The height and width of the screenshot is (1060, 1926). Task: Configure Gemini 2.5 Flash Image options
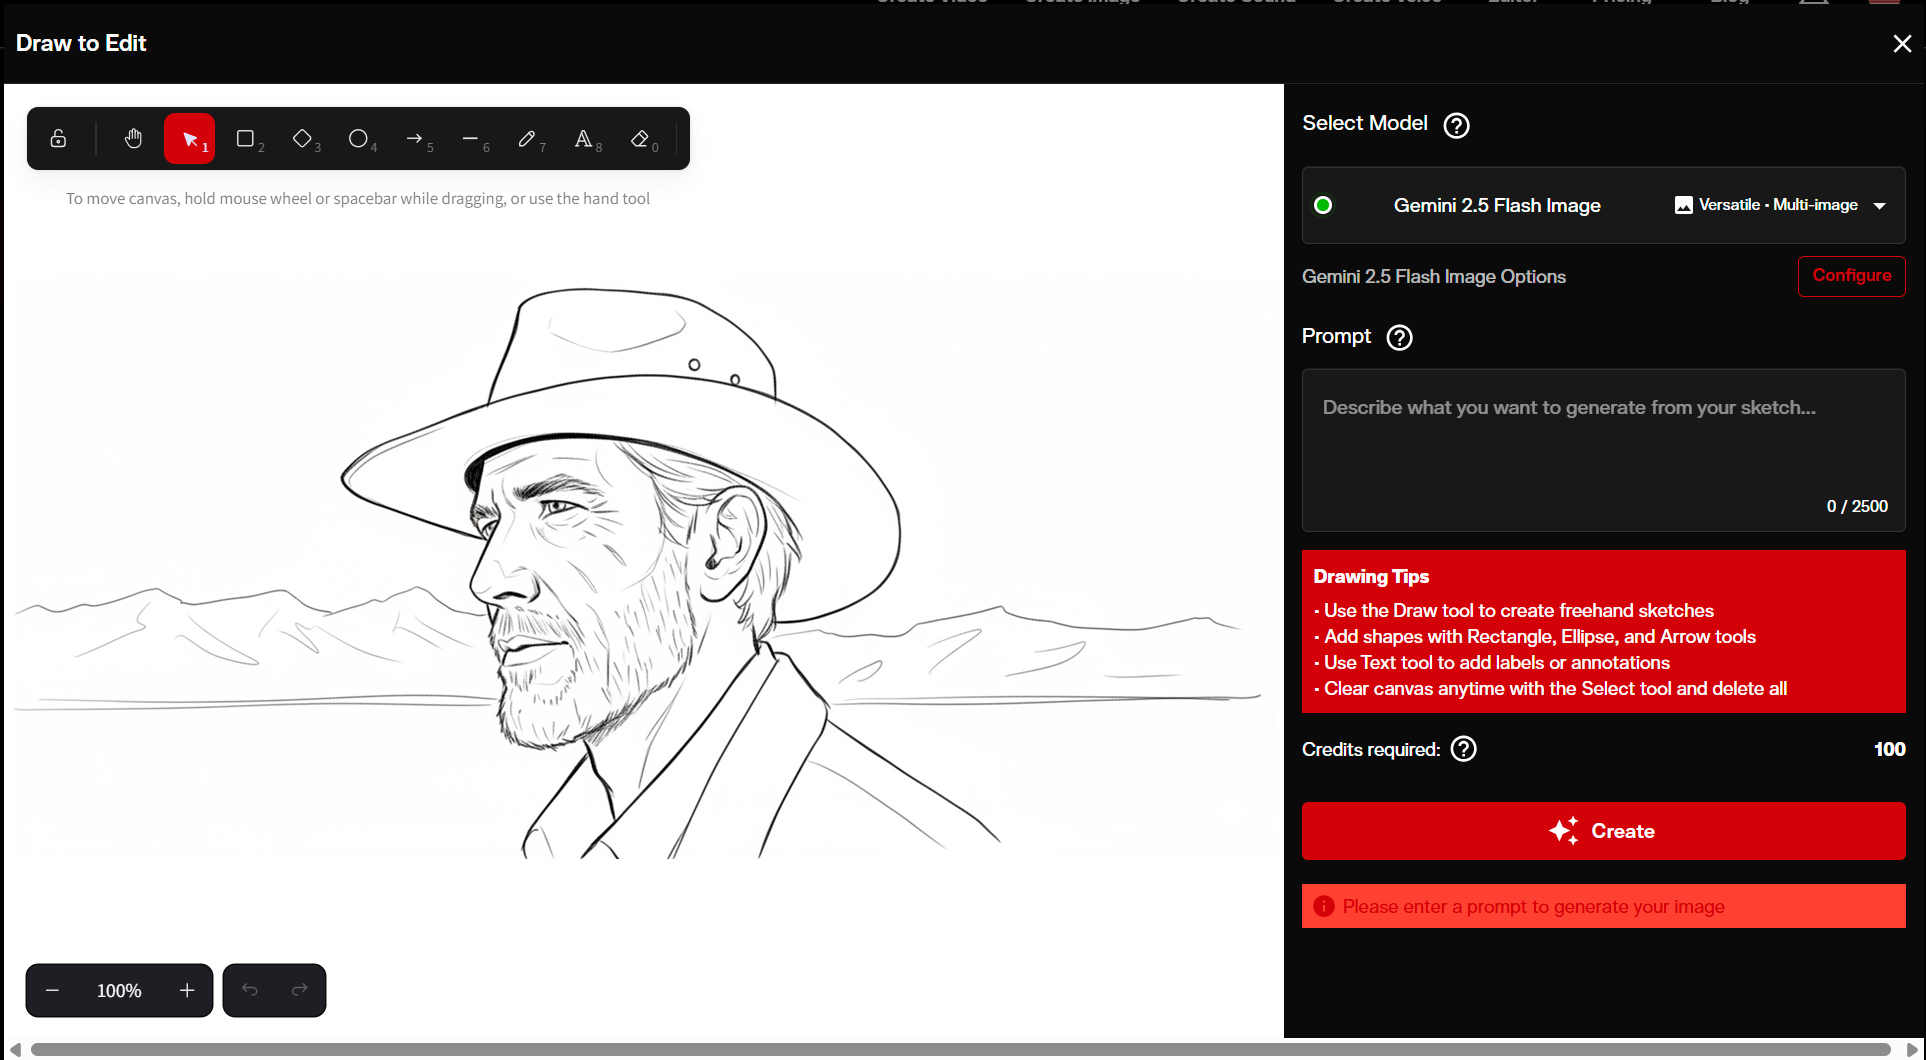pyautogui.click(x=1851, y=276)
